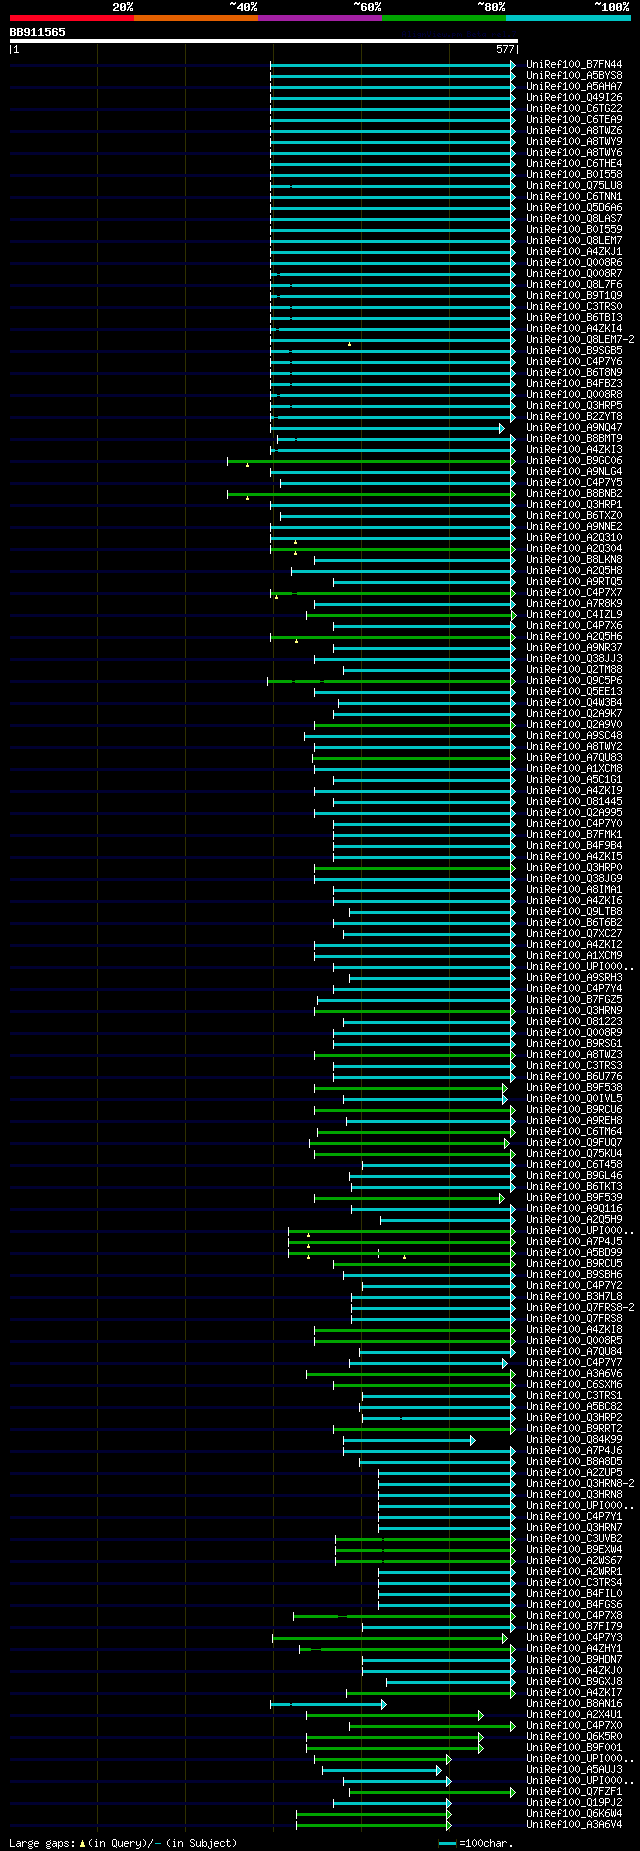Select hit label UniRef100_B3H7L8

574,1297
